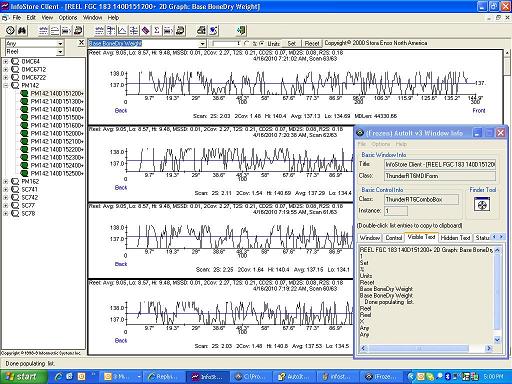Select the Visible Text tab
512x384 pixels.
(421, 237)
